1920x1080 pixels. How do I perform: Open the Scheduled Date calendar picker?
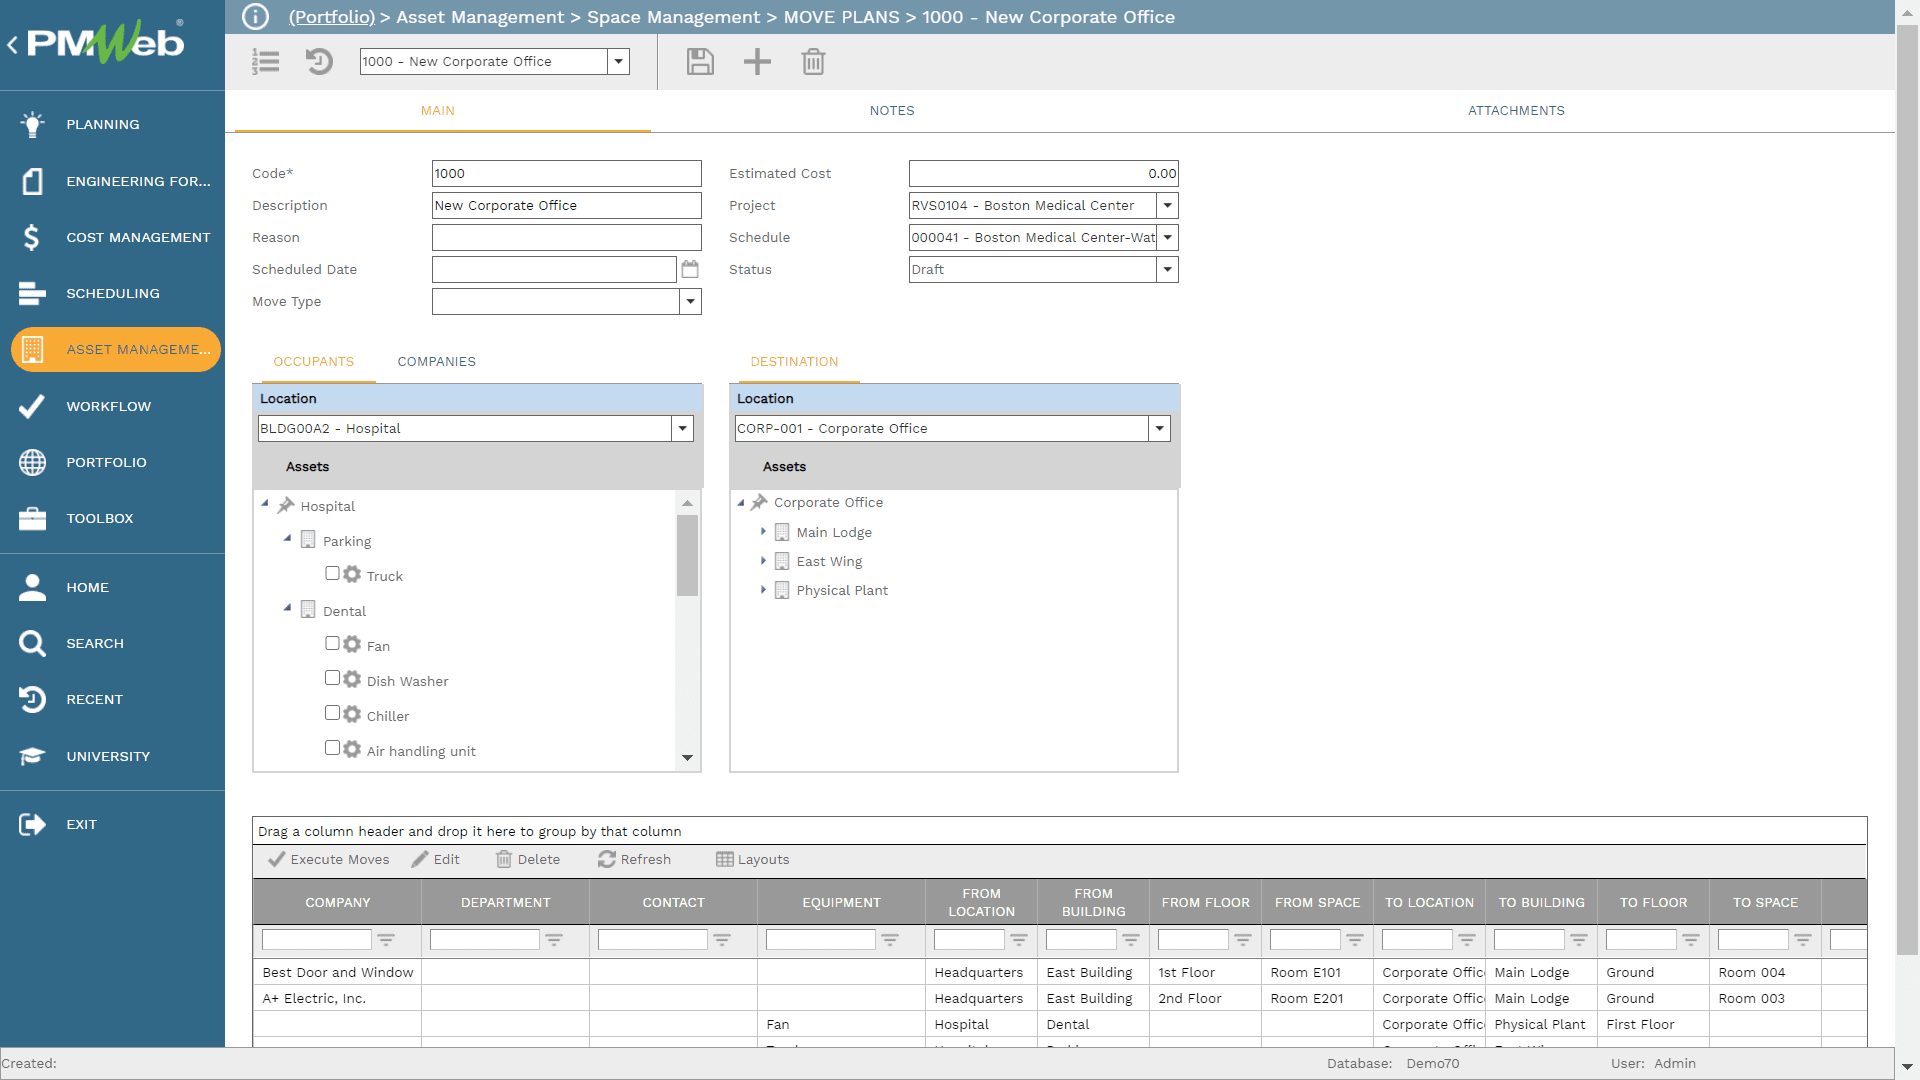click(x=690, y=269)
